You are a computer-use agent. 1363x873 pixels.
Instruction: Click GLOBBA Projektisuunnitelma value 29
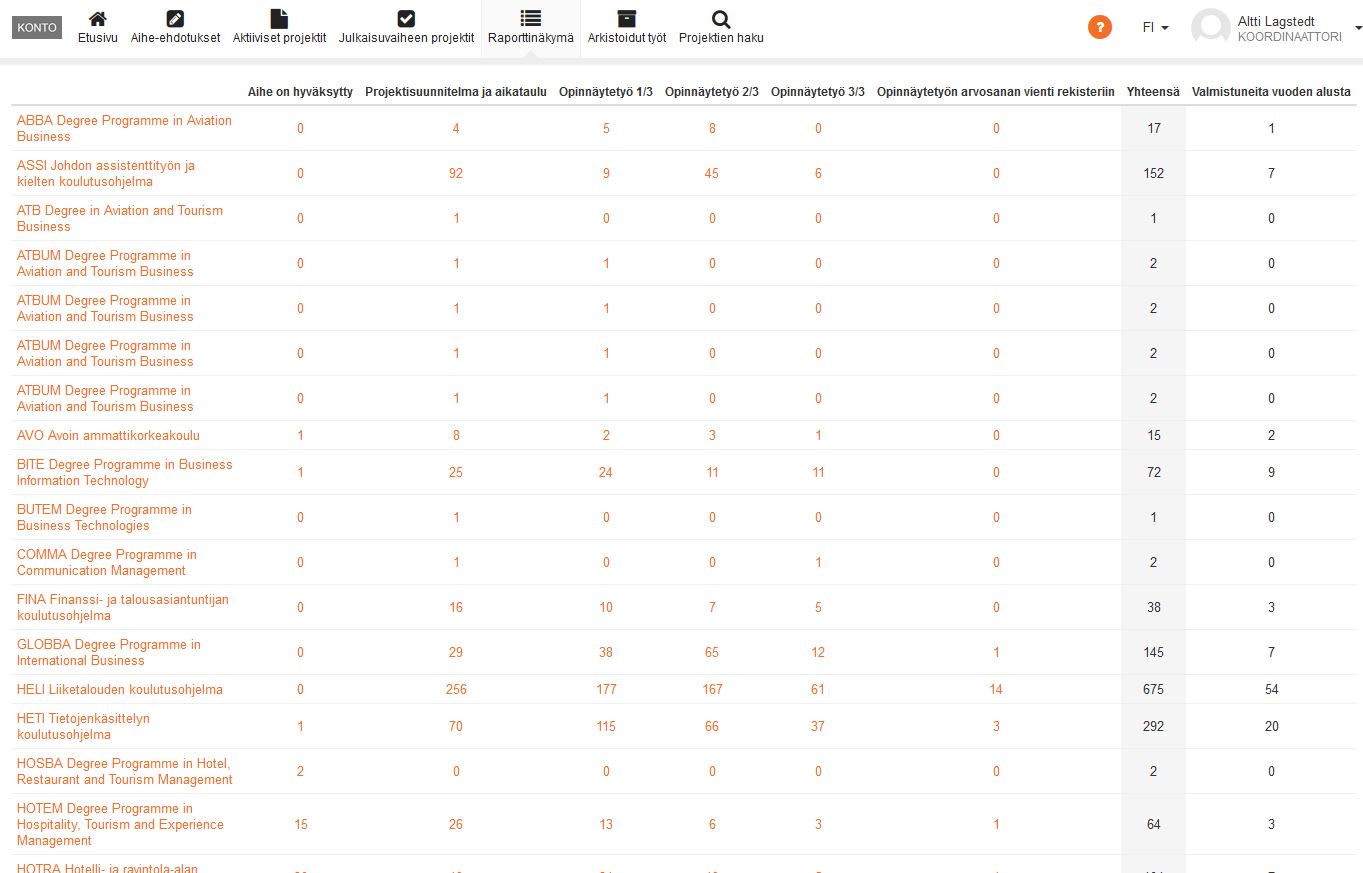tap(456, 652)
